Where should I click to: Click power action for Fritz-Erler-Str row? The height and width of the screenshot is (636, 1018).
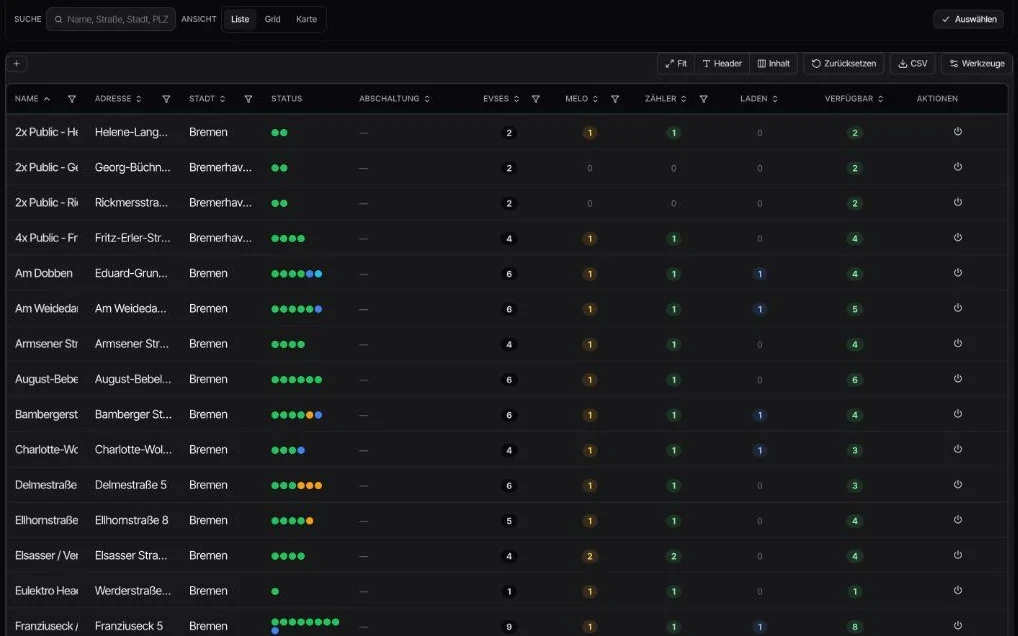[x=958, y=238]
